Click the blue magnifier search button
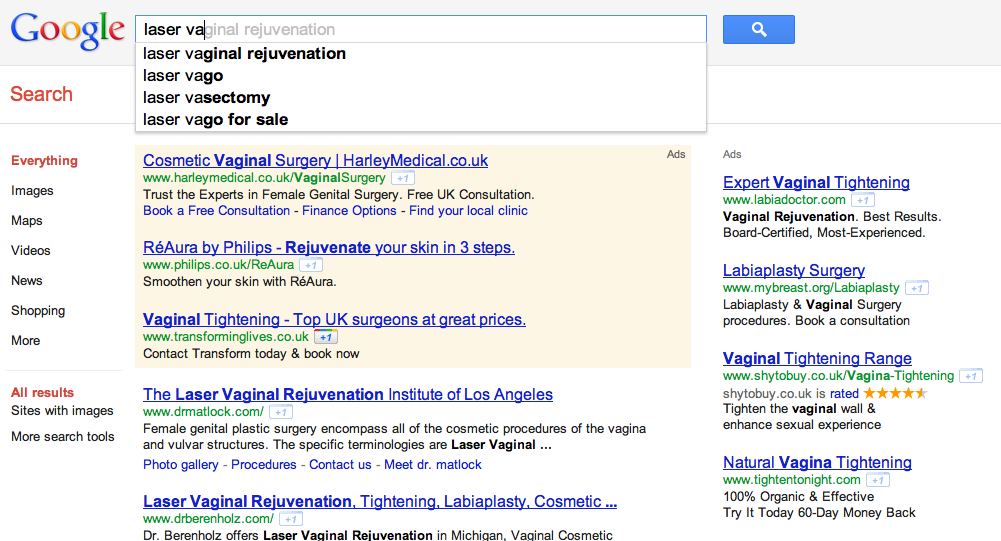Viewport: 1001px width, 541px height. [x=758, y=29]
